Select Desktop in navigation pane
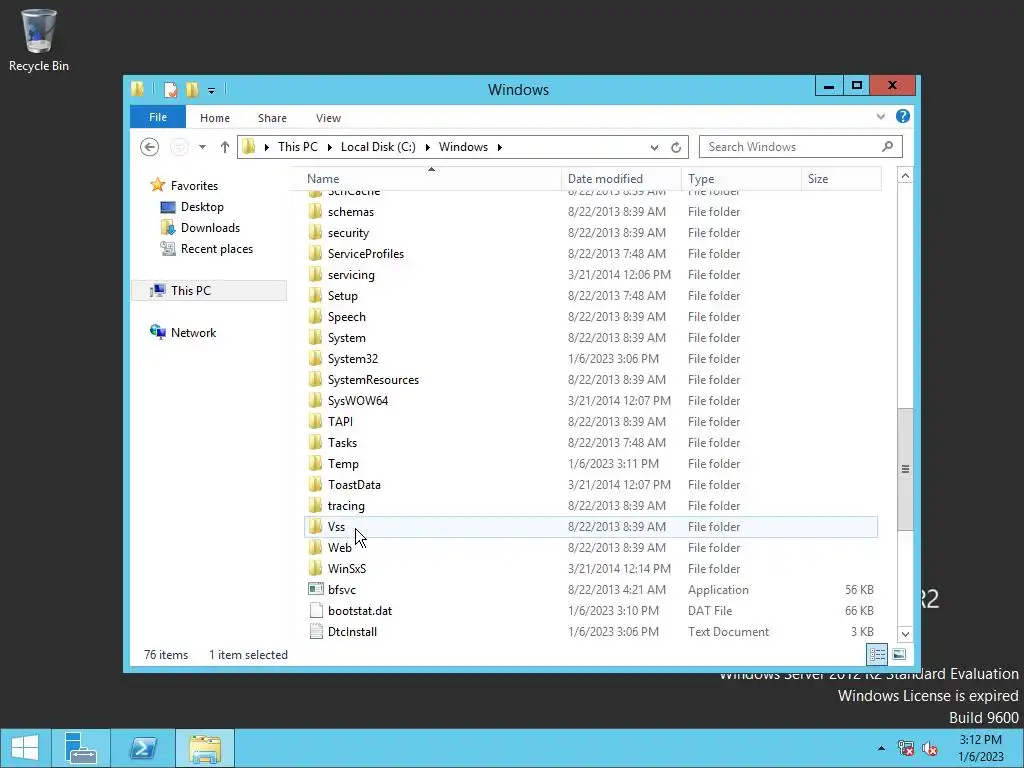 point(202,207)
